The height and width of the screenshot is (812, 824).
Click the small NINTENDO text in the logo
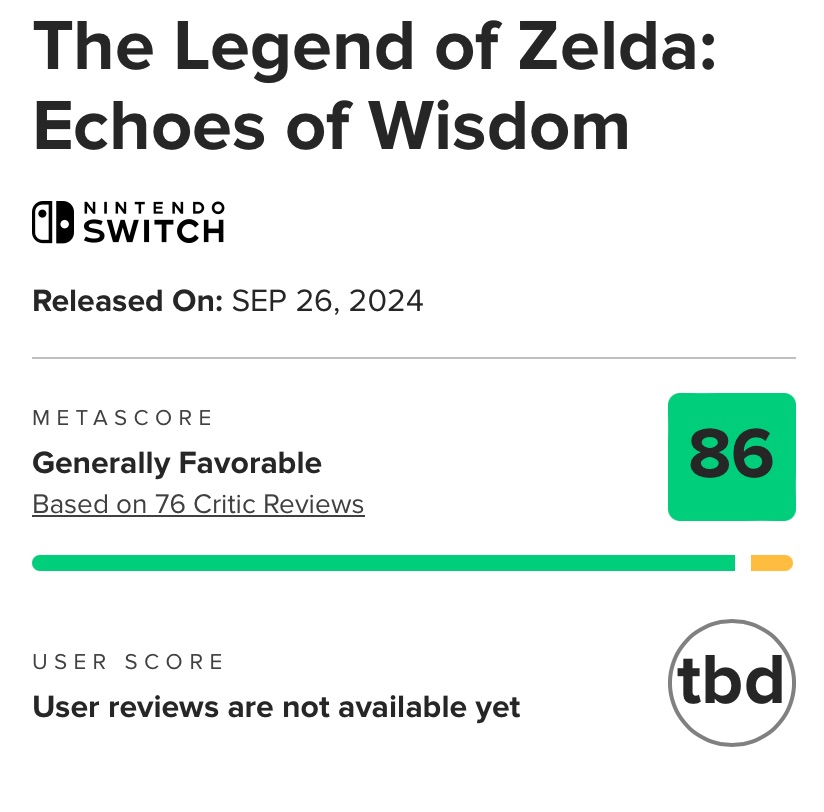pyautogui.click(x=153, y=208)
